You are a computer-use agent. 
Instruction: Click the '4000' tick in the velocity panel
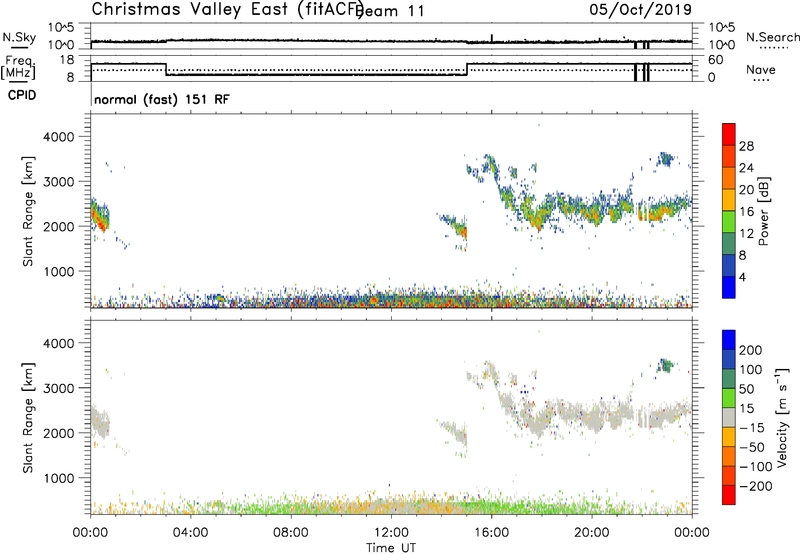pos(58,343)
